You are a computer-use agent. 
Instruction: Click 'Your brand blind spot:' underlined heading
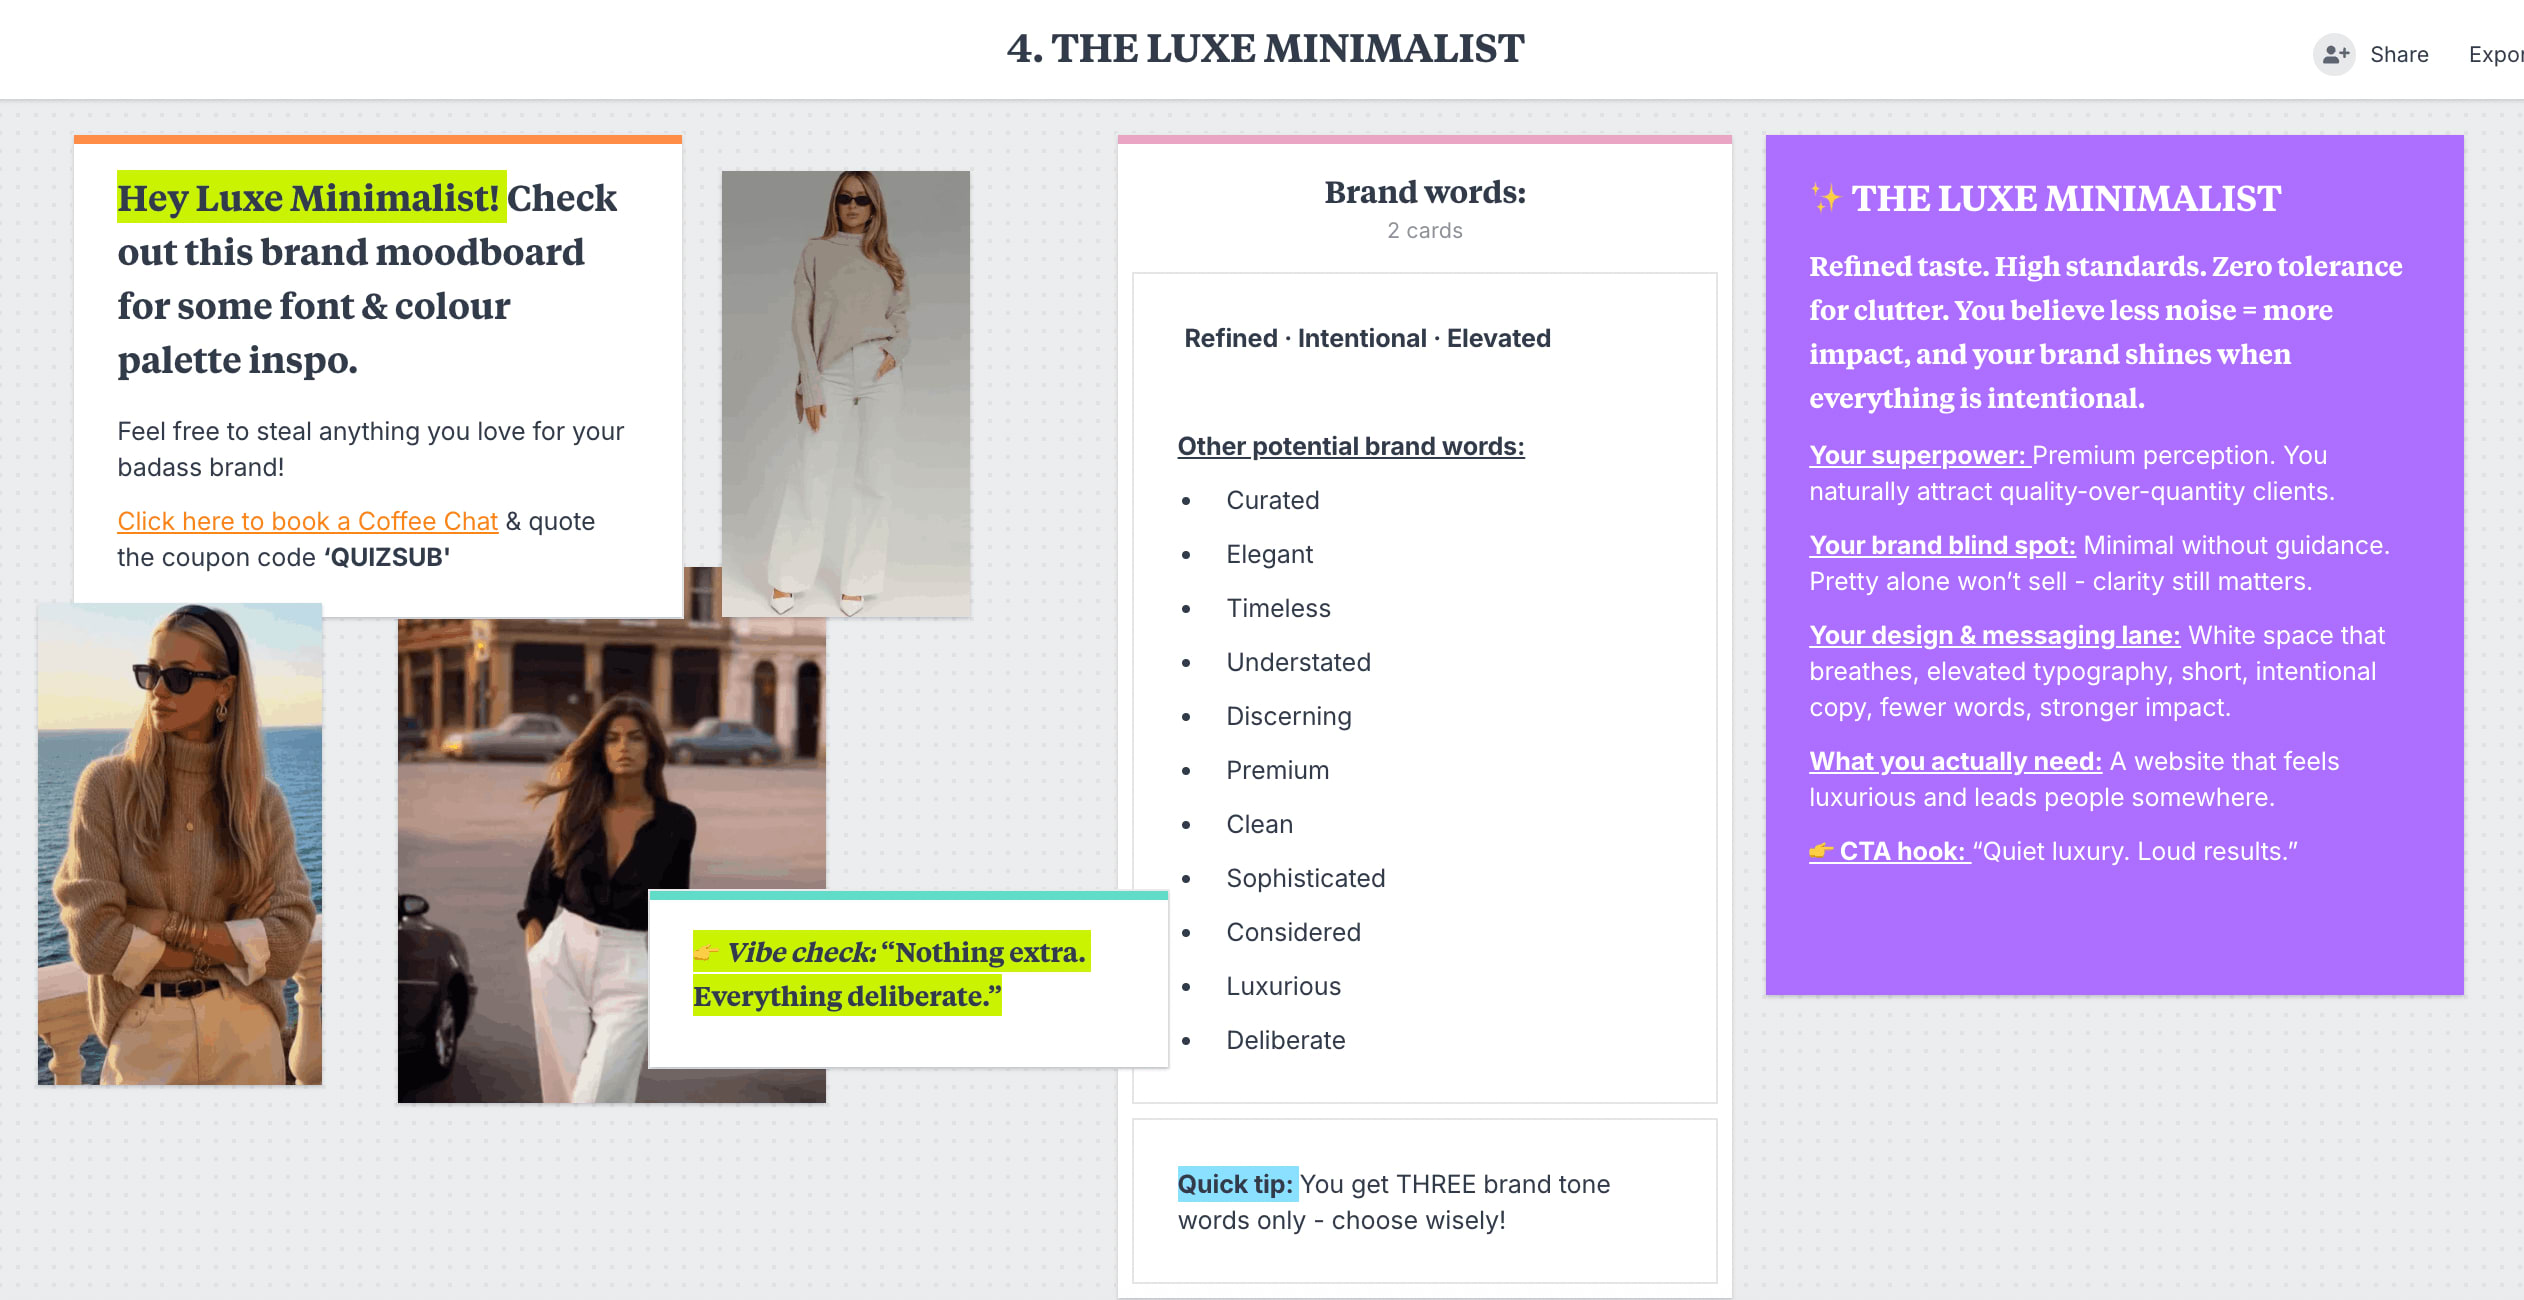1941,545
